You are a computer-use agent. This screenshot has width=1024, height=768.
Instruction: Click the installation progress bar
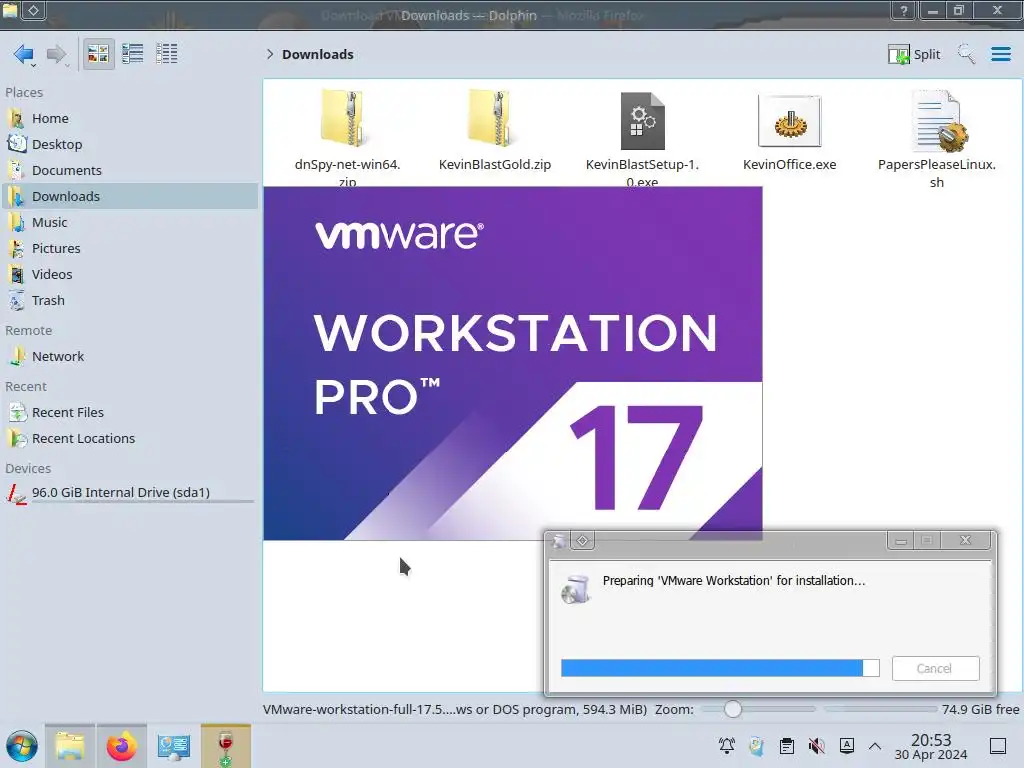coord(720,668)
